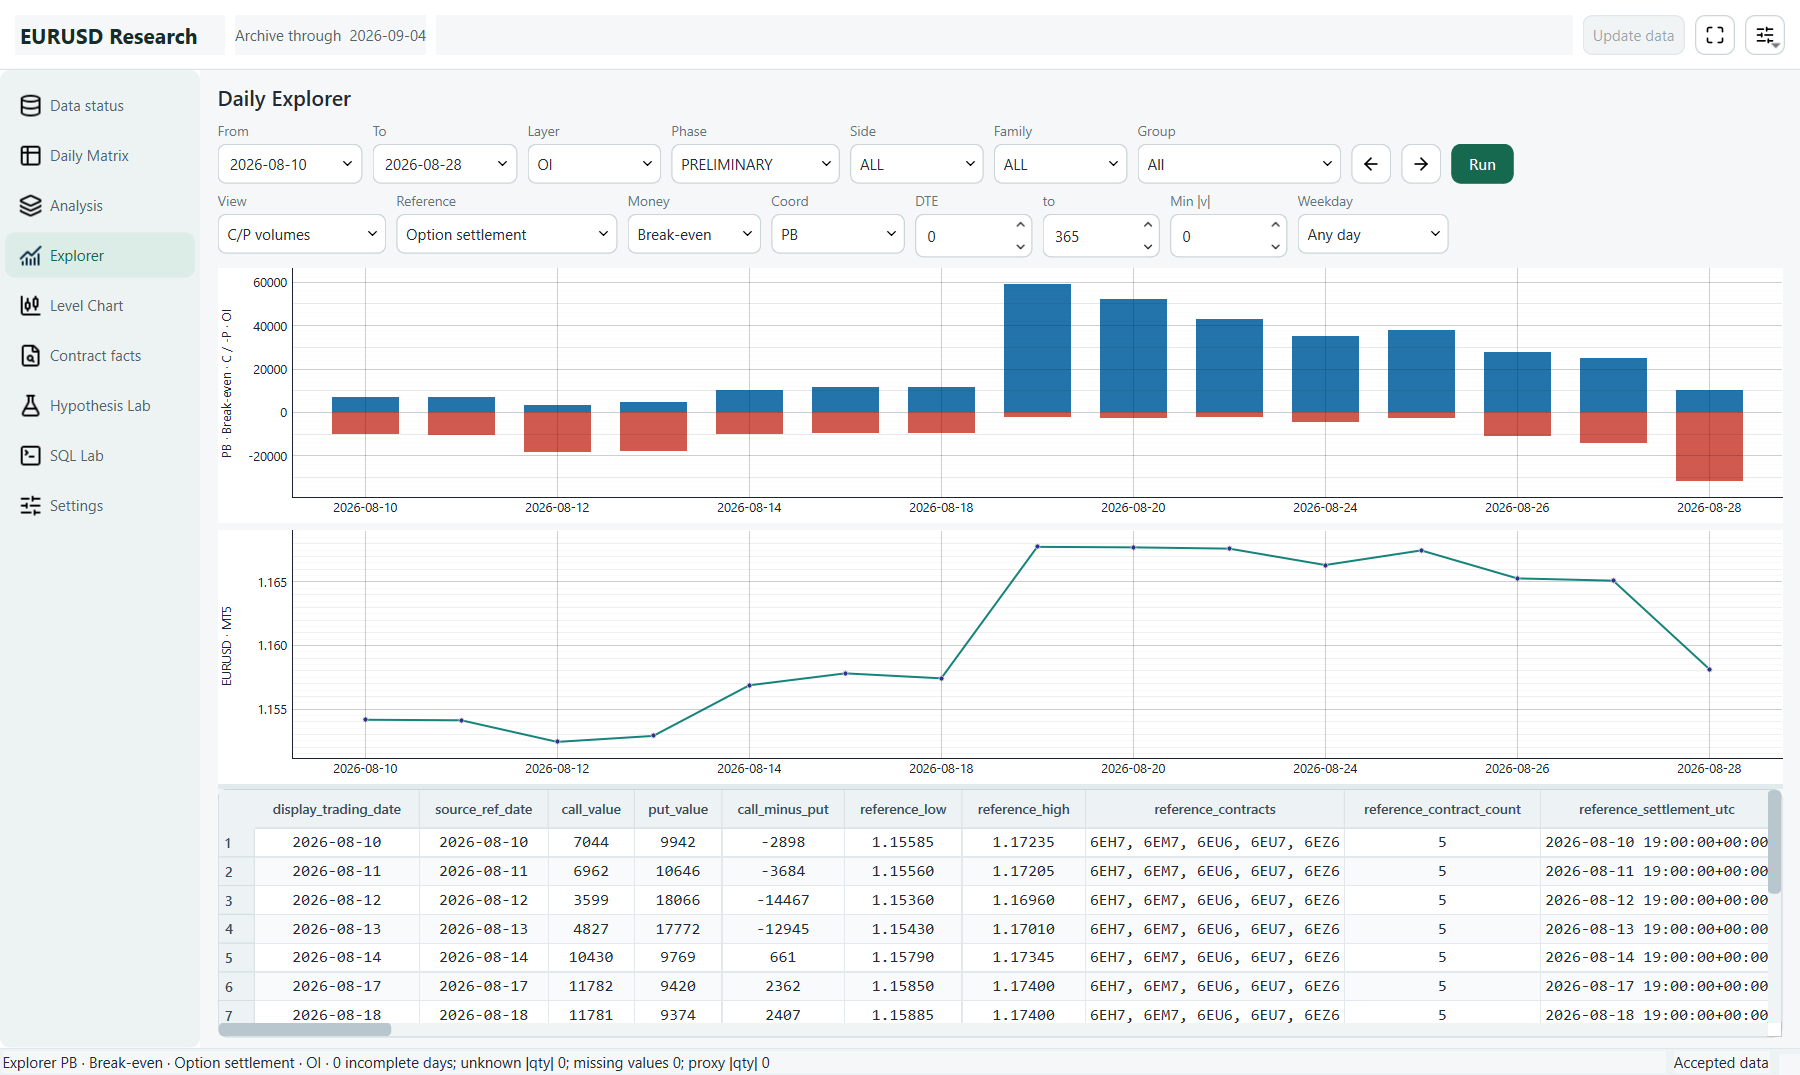Run the Daily Explorer query
The image size is (1800, 1075).
[1482, 164]
